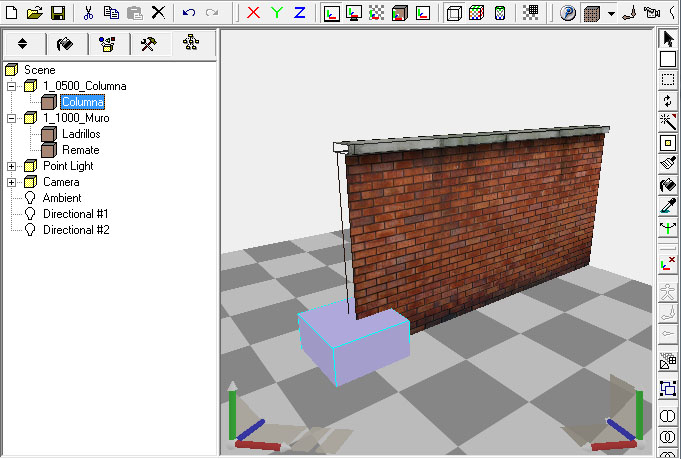Switch to the hammer and wrench tools tab
This screenshot has width=681, height=459.
click(x=148, y=45)
